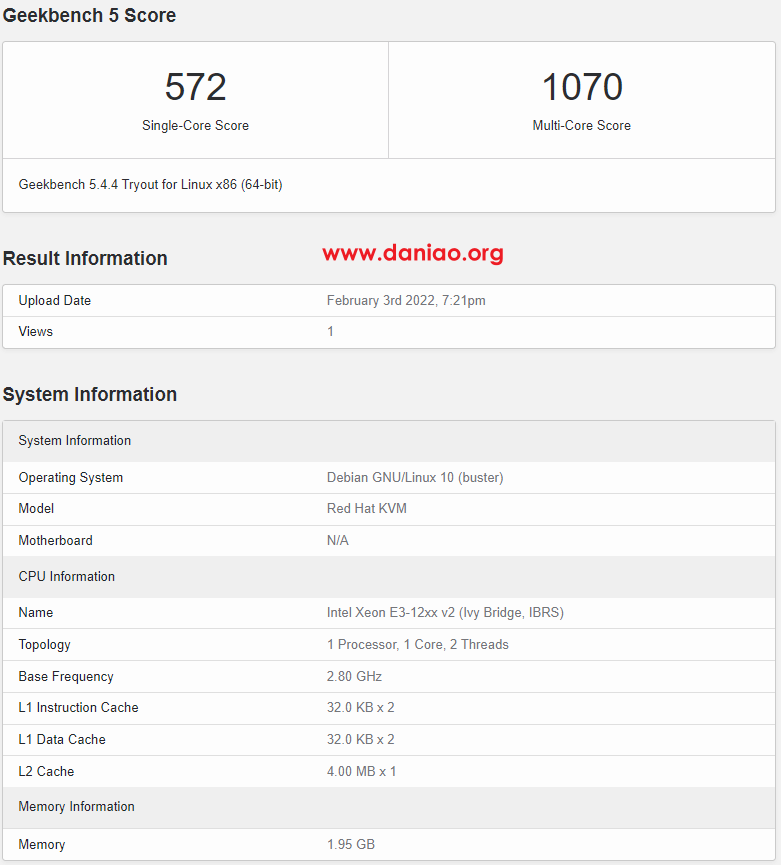Click the 'L1 Instruction Cache' label
The image size is (781, 865).
tap(78, 708)
